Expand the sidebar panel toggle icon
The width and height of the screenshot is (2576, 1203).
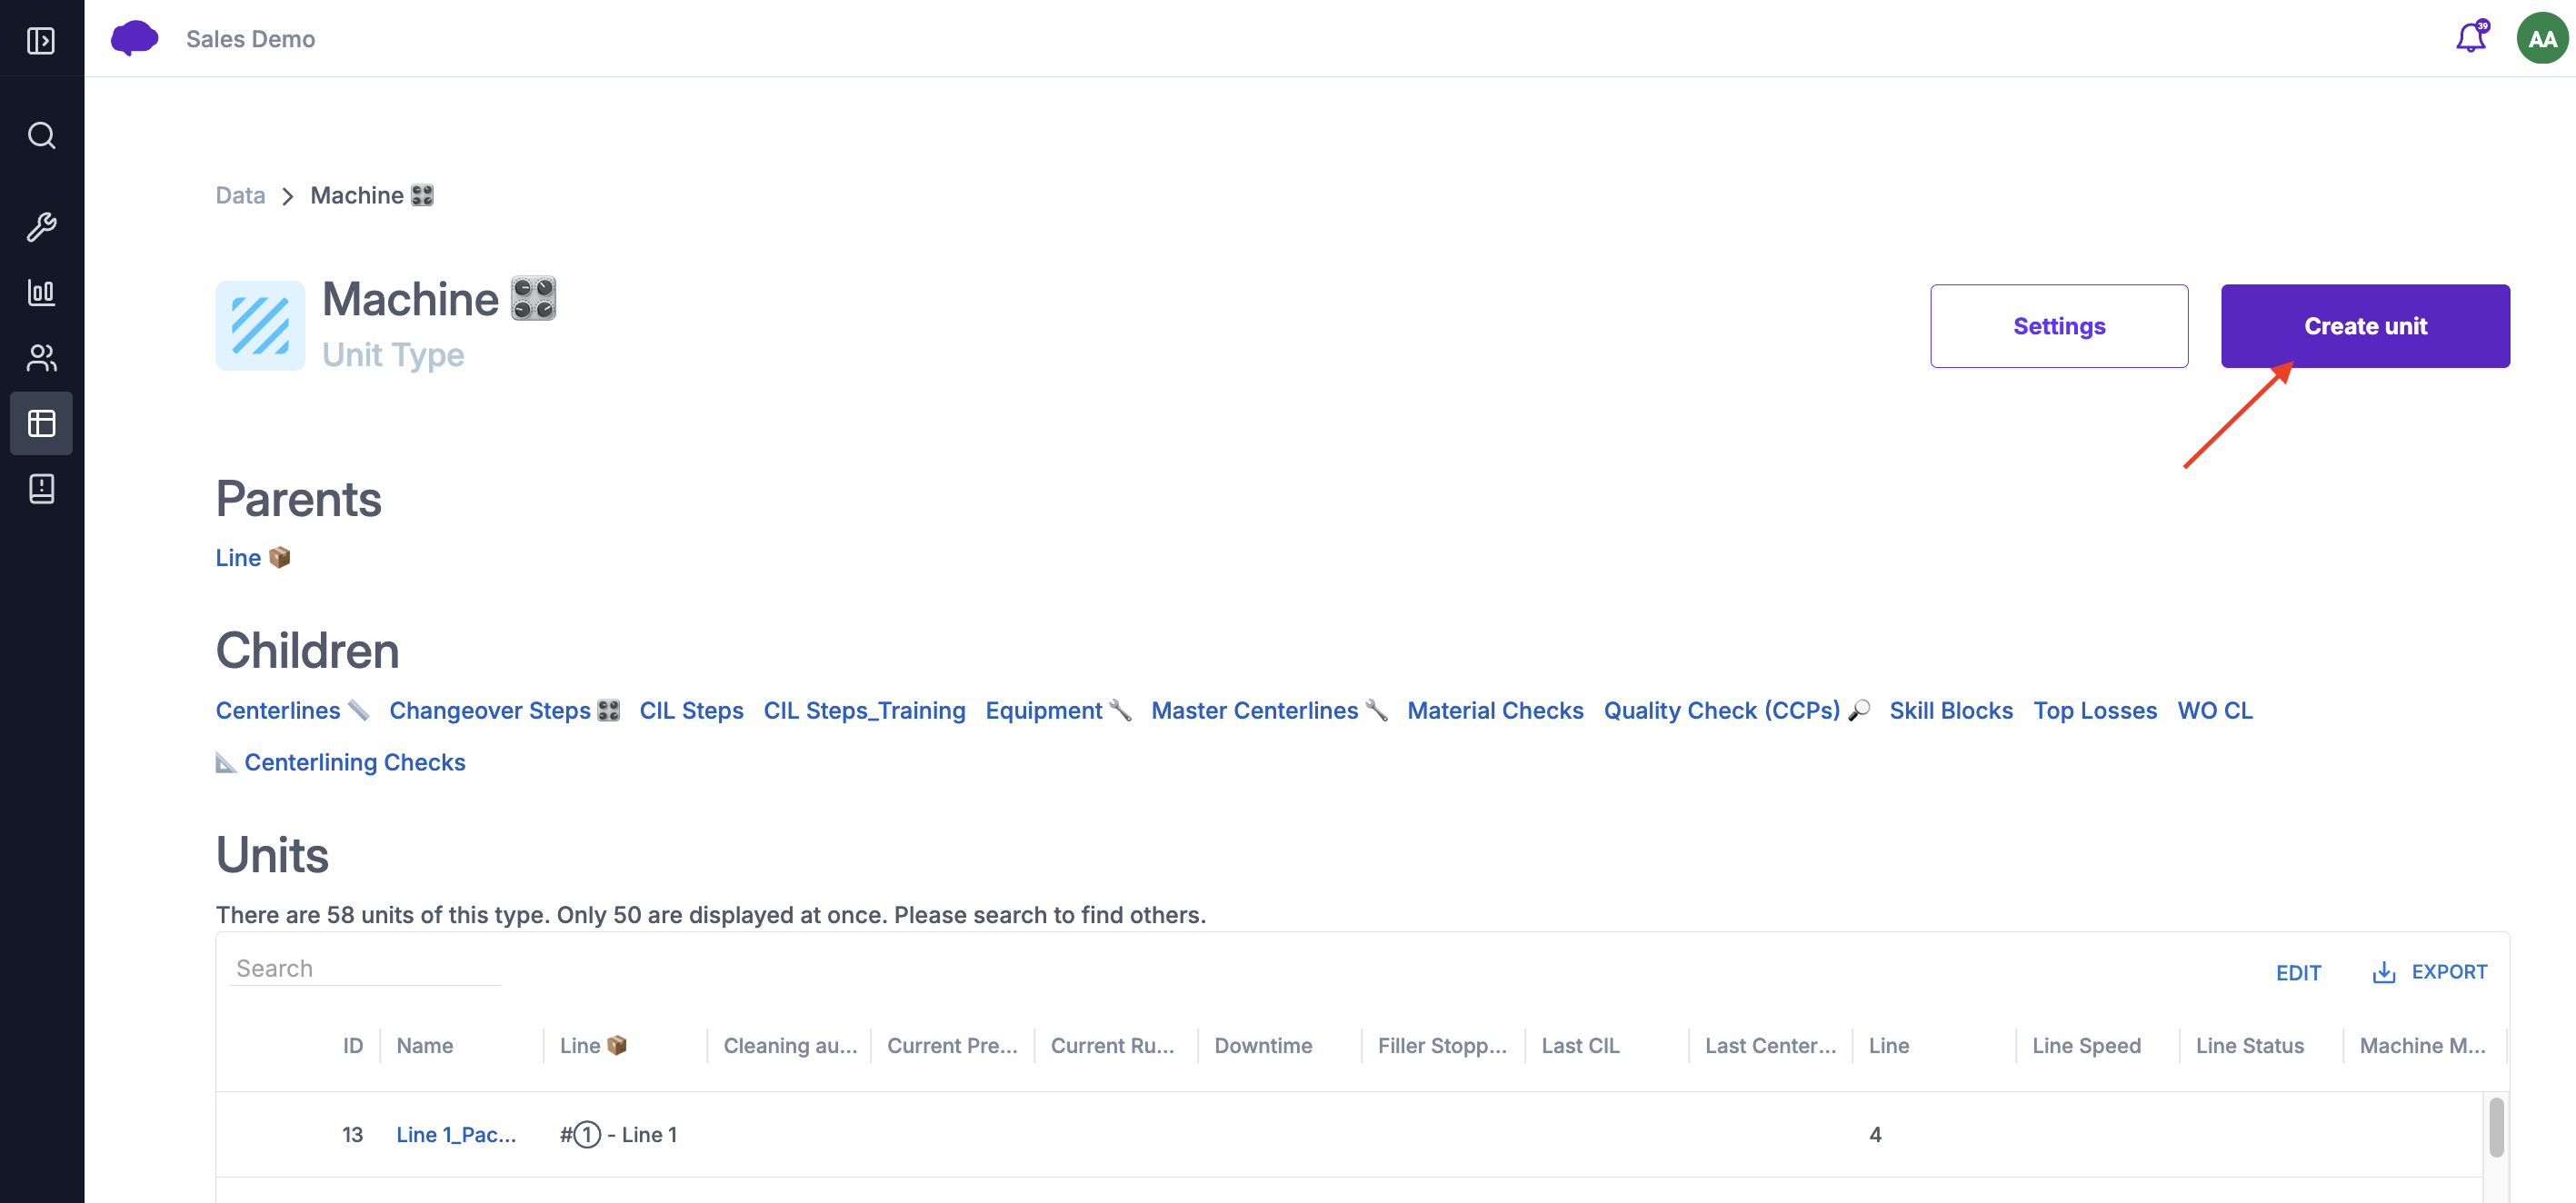[x=41, y=40]
